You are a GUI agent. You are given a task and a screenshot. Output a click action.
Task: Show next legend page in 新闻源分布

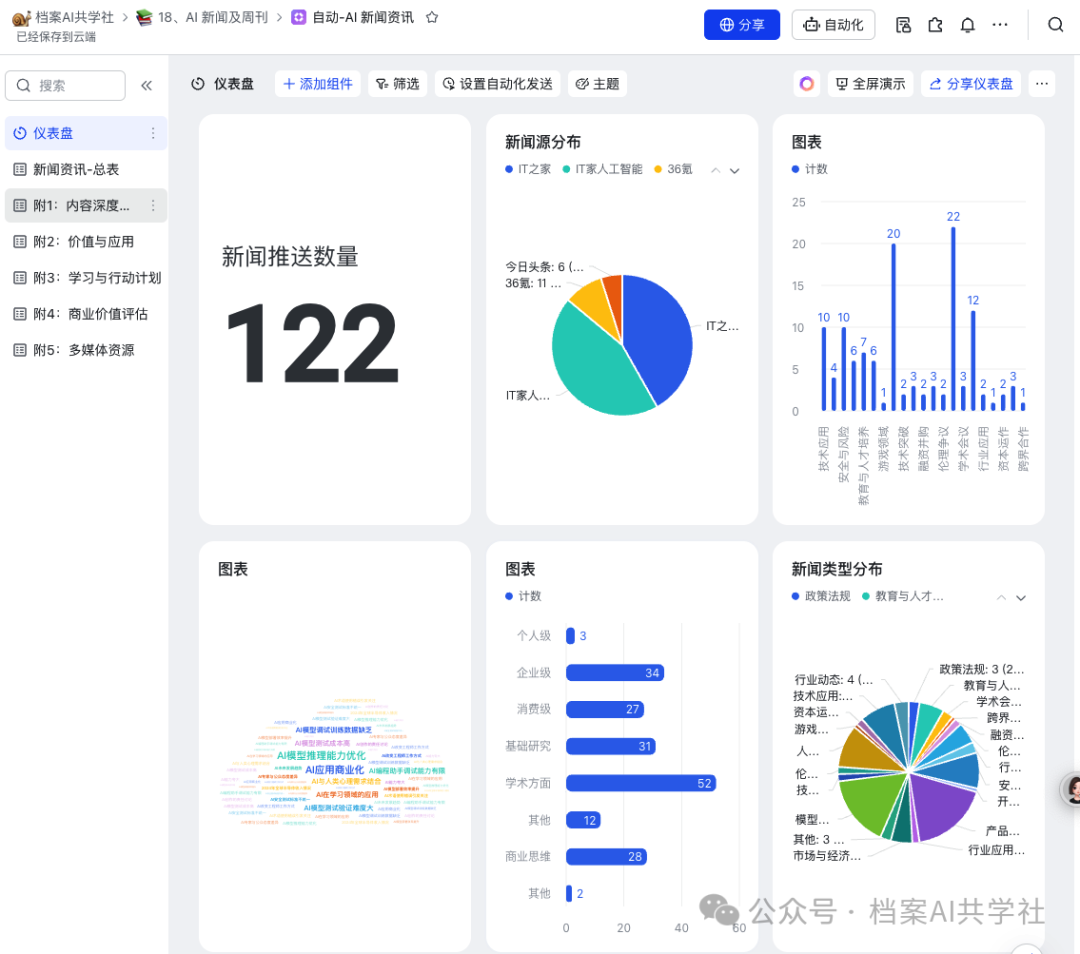tap(735, 171)
